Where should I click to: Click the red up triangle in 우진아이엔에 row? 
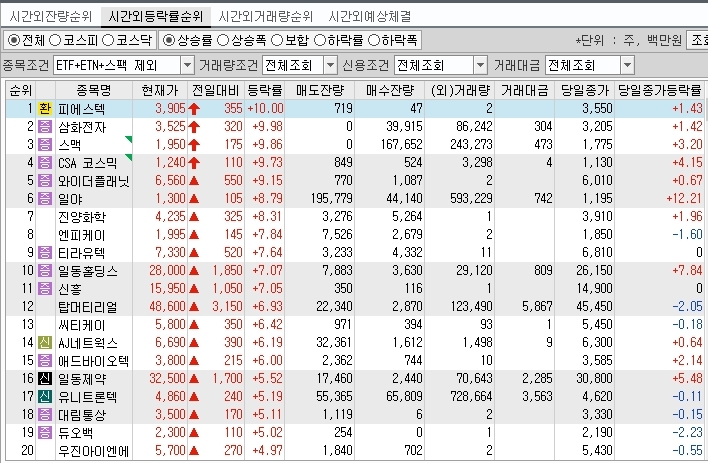click(x=194, y=450)
